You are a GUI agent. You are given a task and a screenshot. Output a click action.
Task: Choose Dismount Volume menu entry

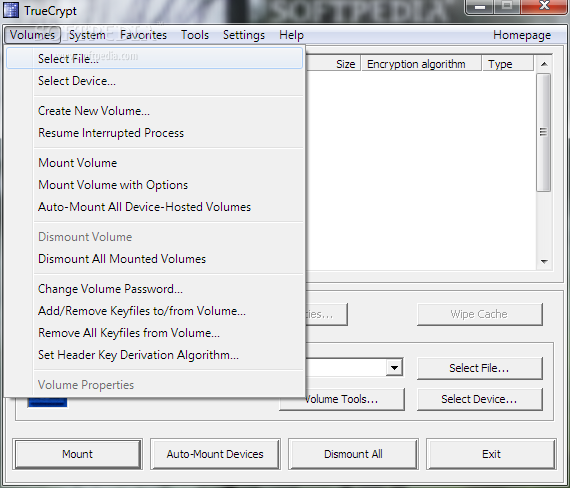(154, 237)
